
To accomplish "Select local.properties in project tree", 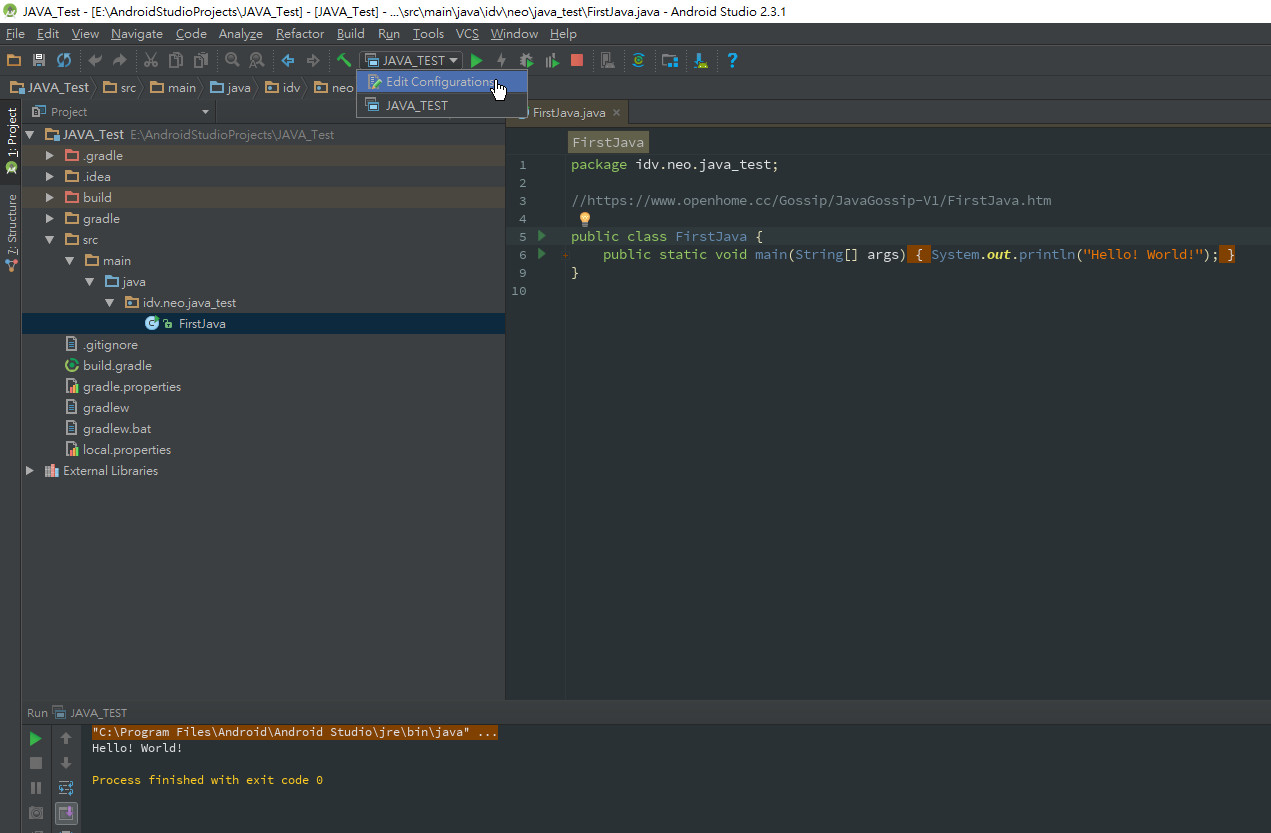I will click(127, 450).
